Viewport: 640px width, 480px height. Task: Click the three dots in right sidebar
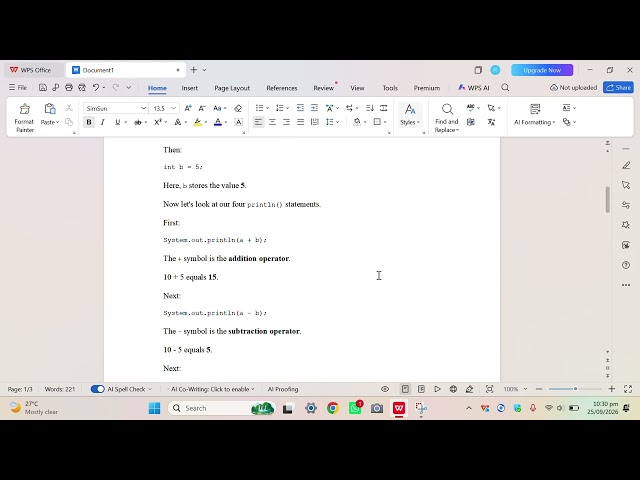pos(626,285)
